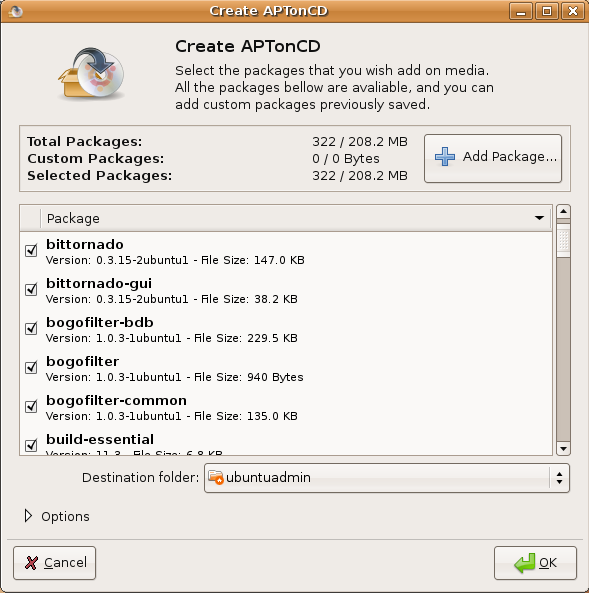Confirm with the OK button
589x593 pixels.
[535, 563]
